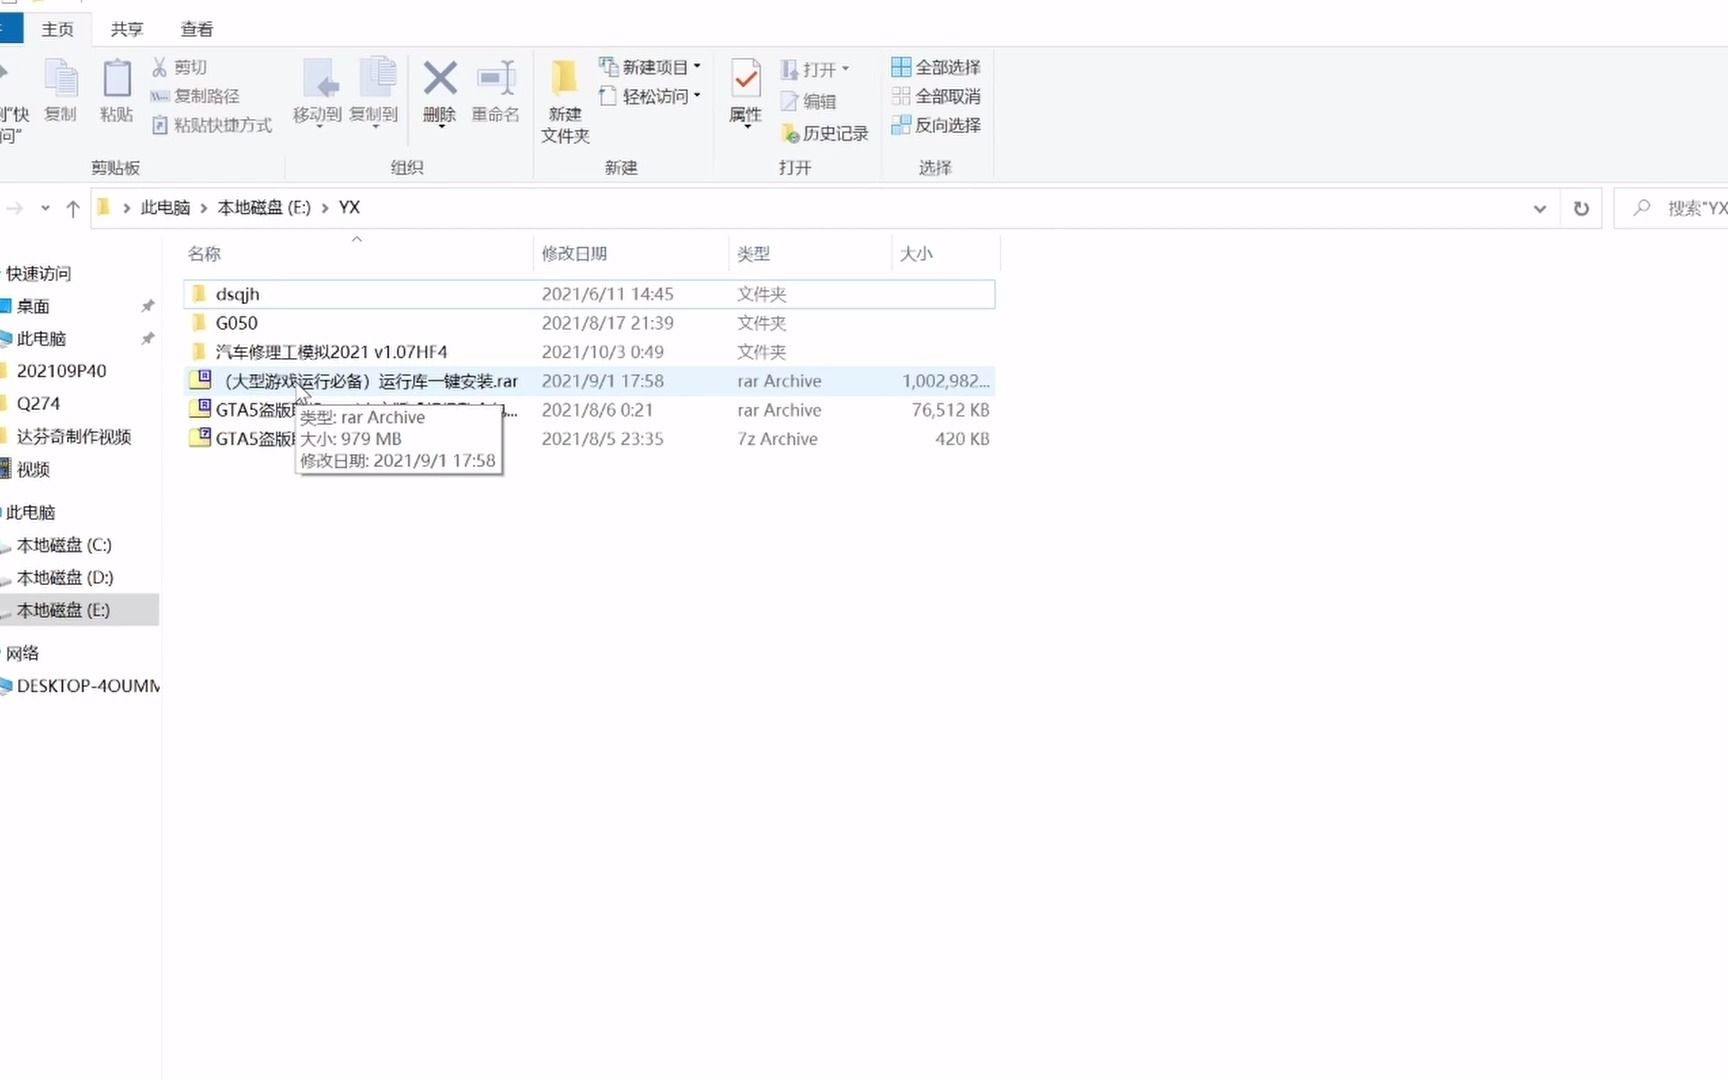The height and width of the screenshot is (1080, 1728).
Task: Click the Refresh icon next to address bar
Action: [1581, 208]
